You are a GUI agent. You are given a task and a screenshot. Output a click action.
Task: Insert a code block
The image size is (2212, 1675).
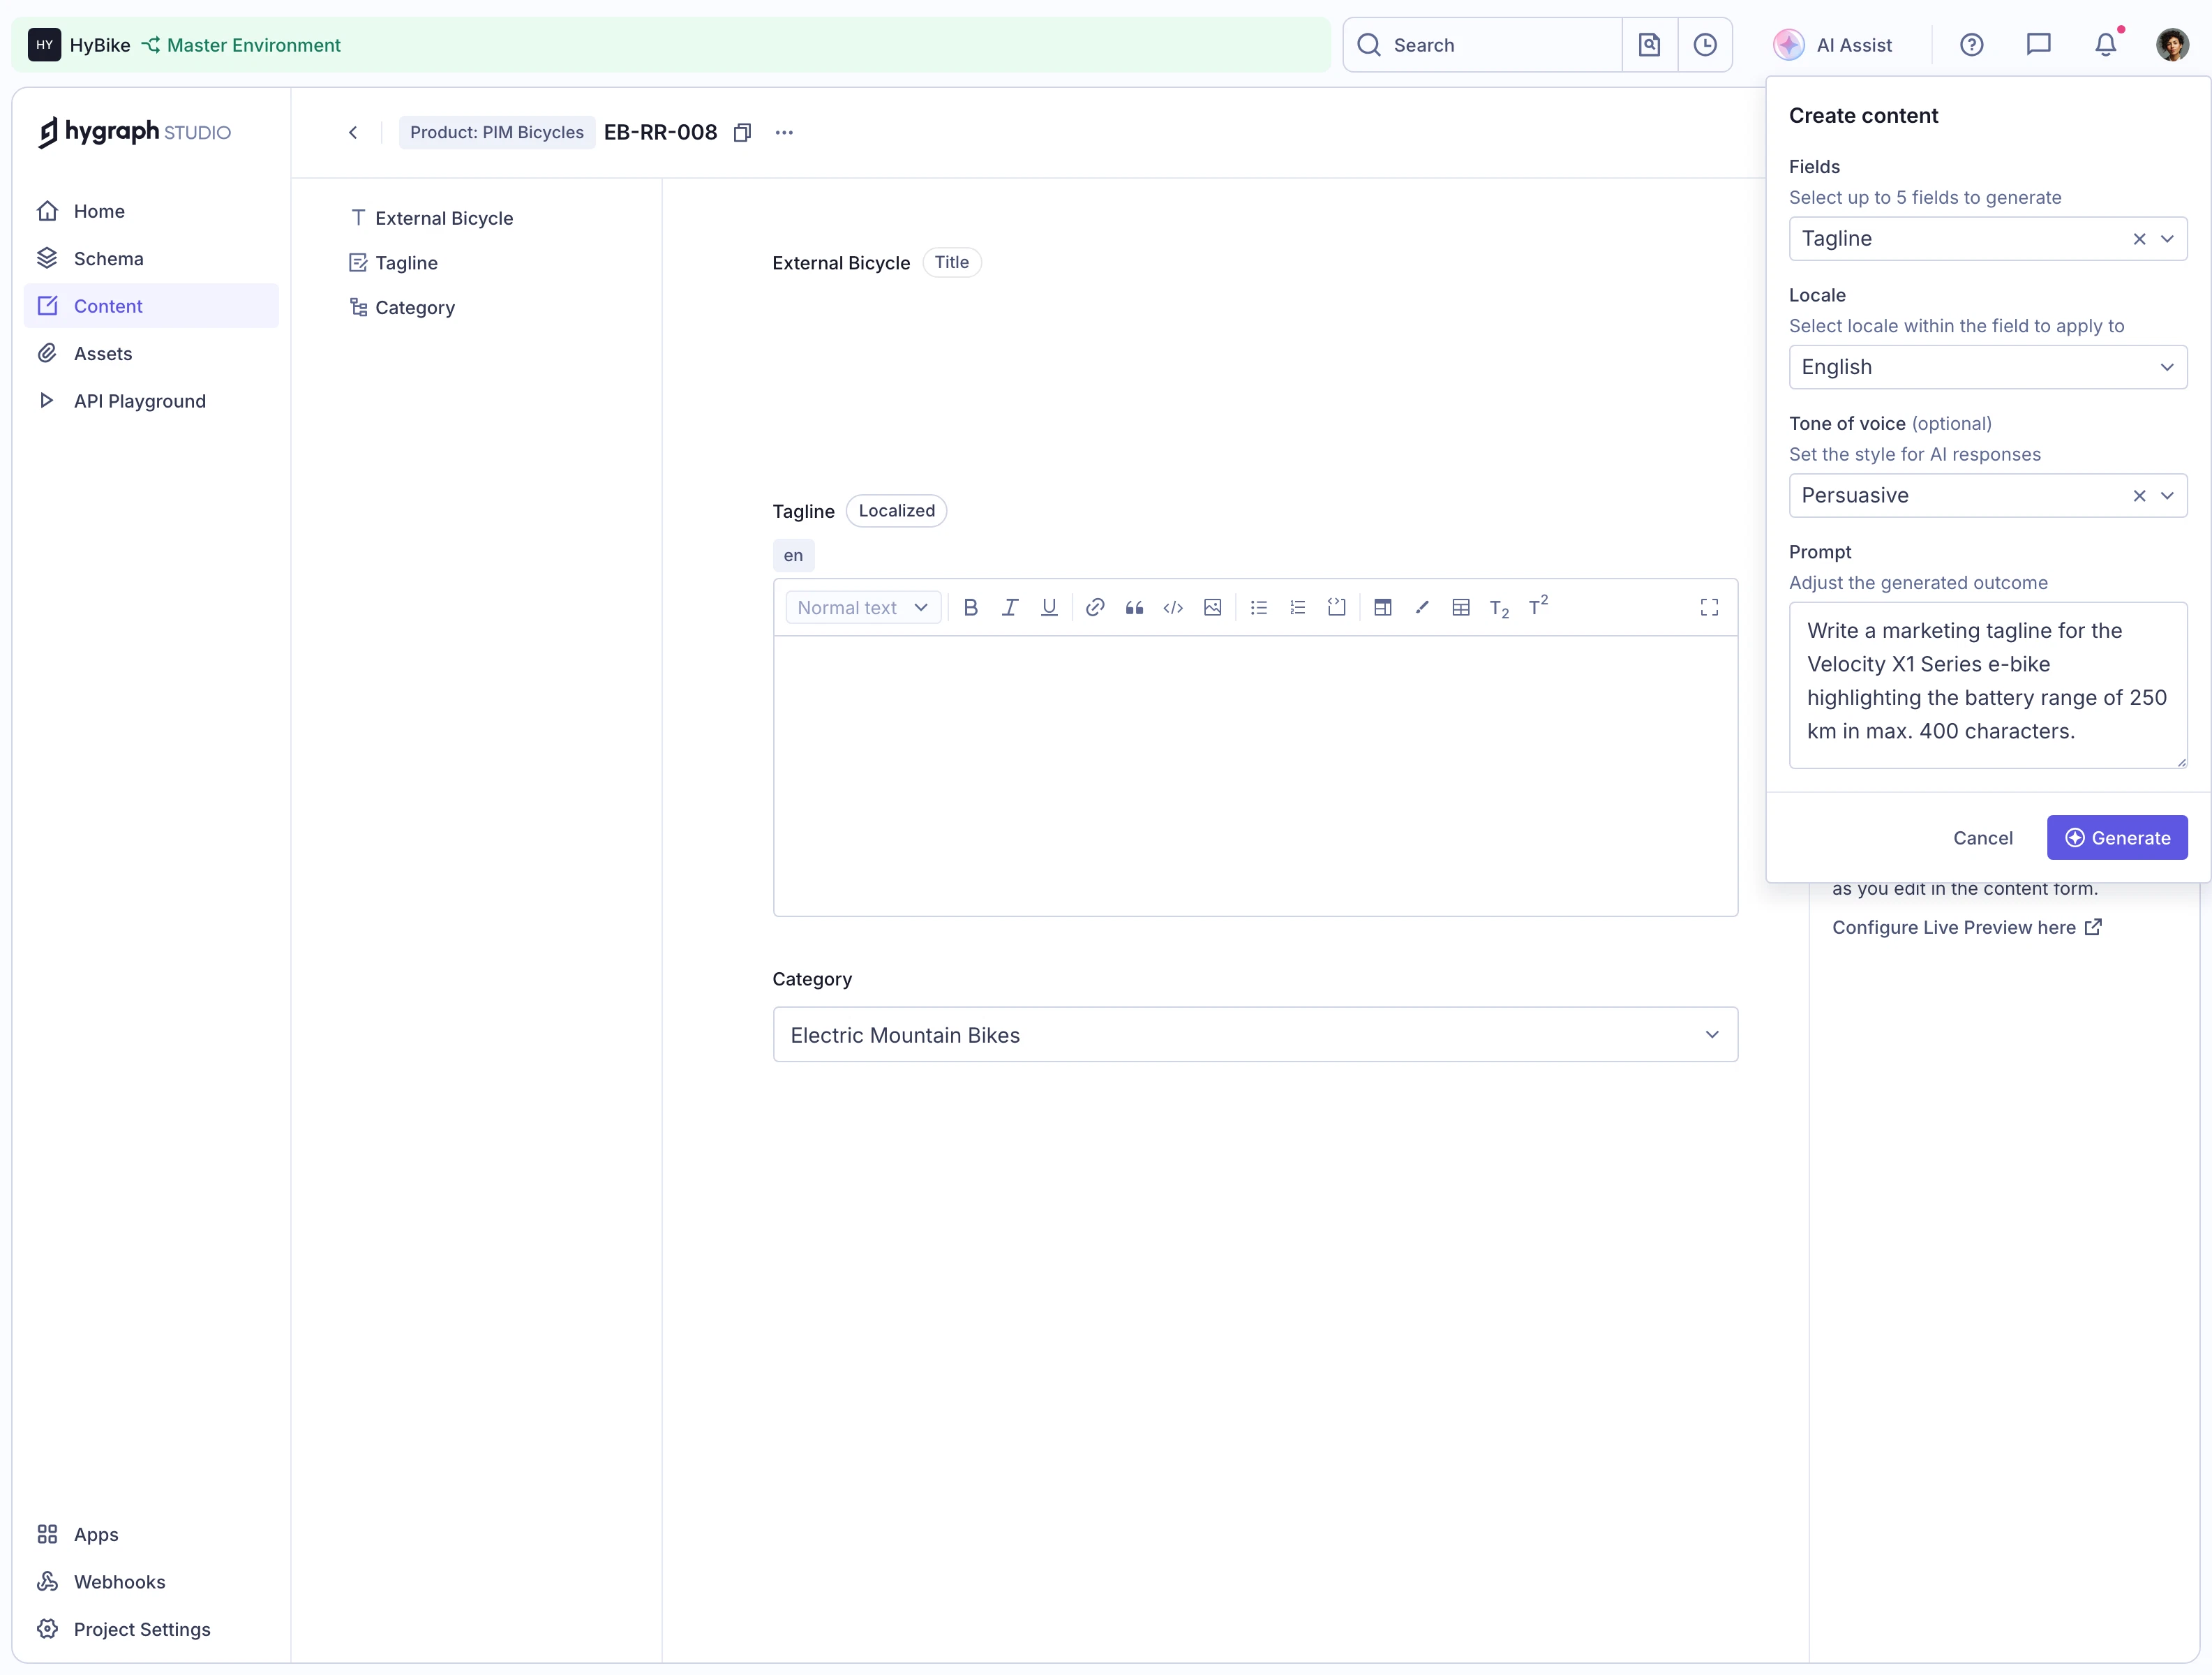point(1337,607)
